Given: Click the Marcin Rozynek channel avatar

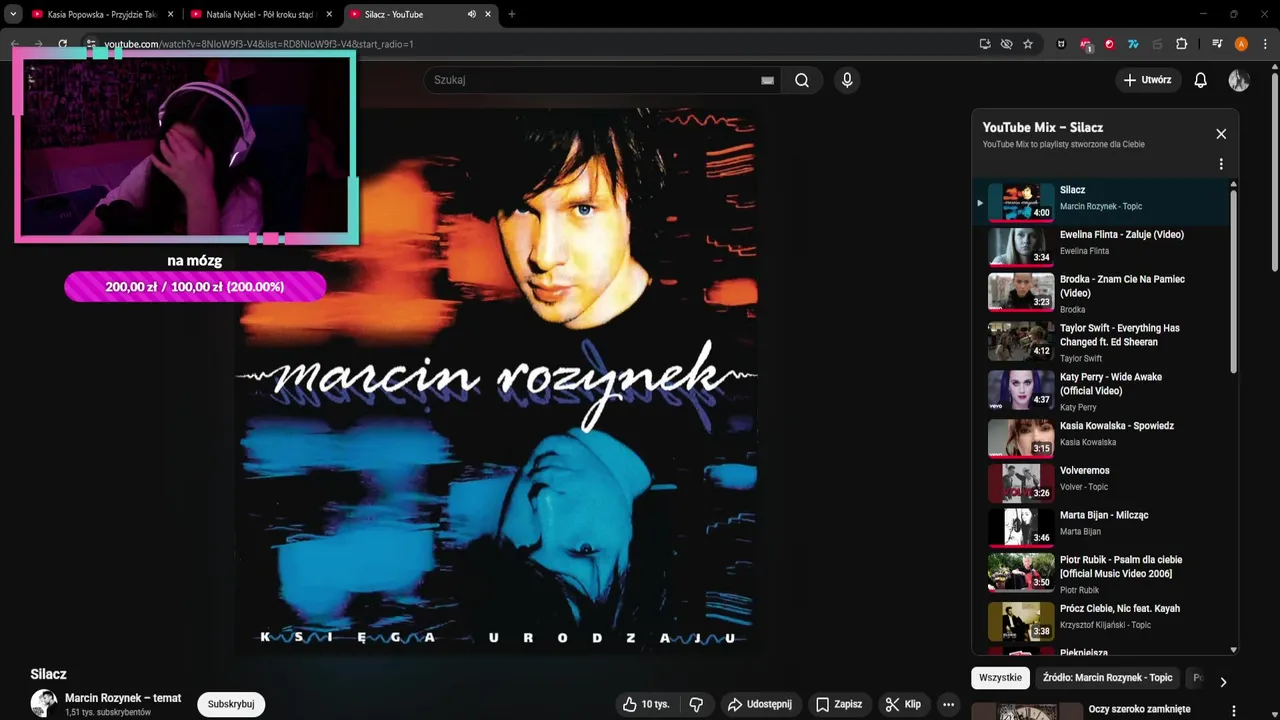Looking at the screenshot, I should pyautogui.click(x=44, y=703).
